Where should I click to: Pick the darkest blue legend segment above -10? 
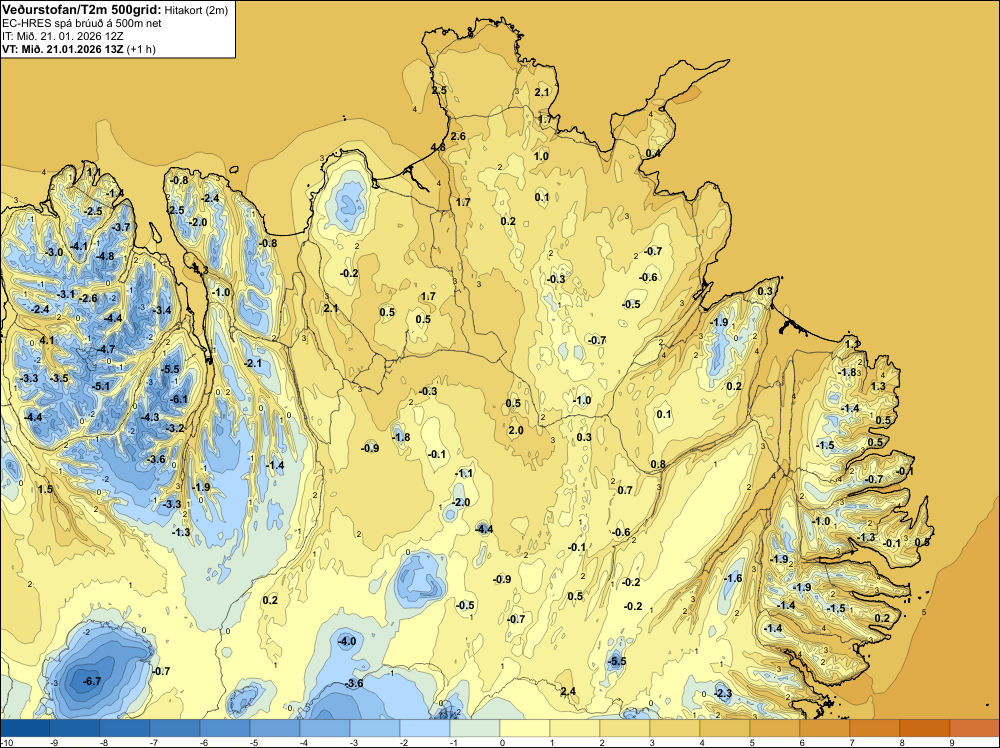(25, 728)
